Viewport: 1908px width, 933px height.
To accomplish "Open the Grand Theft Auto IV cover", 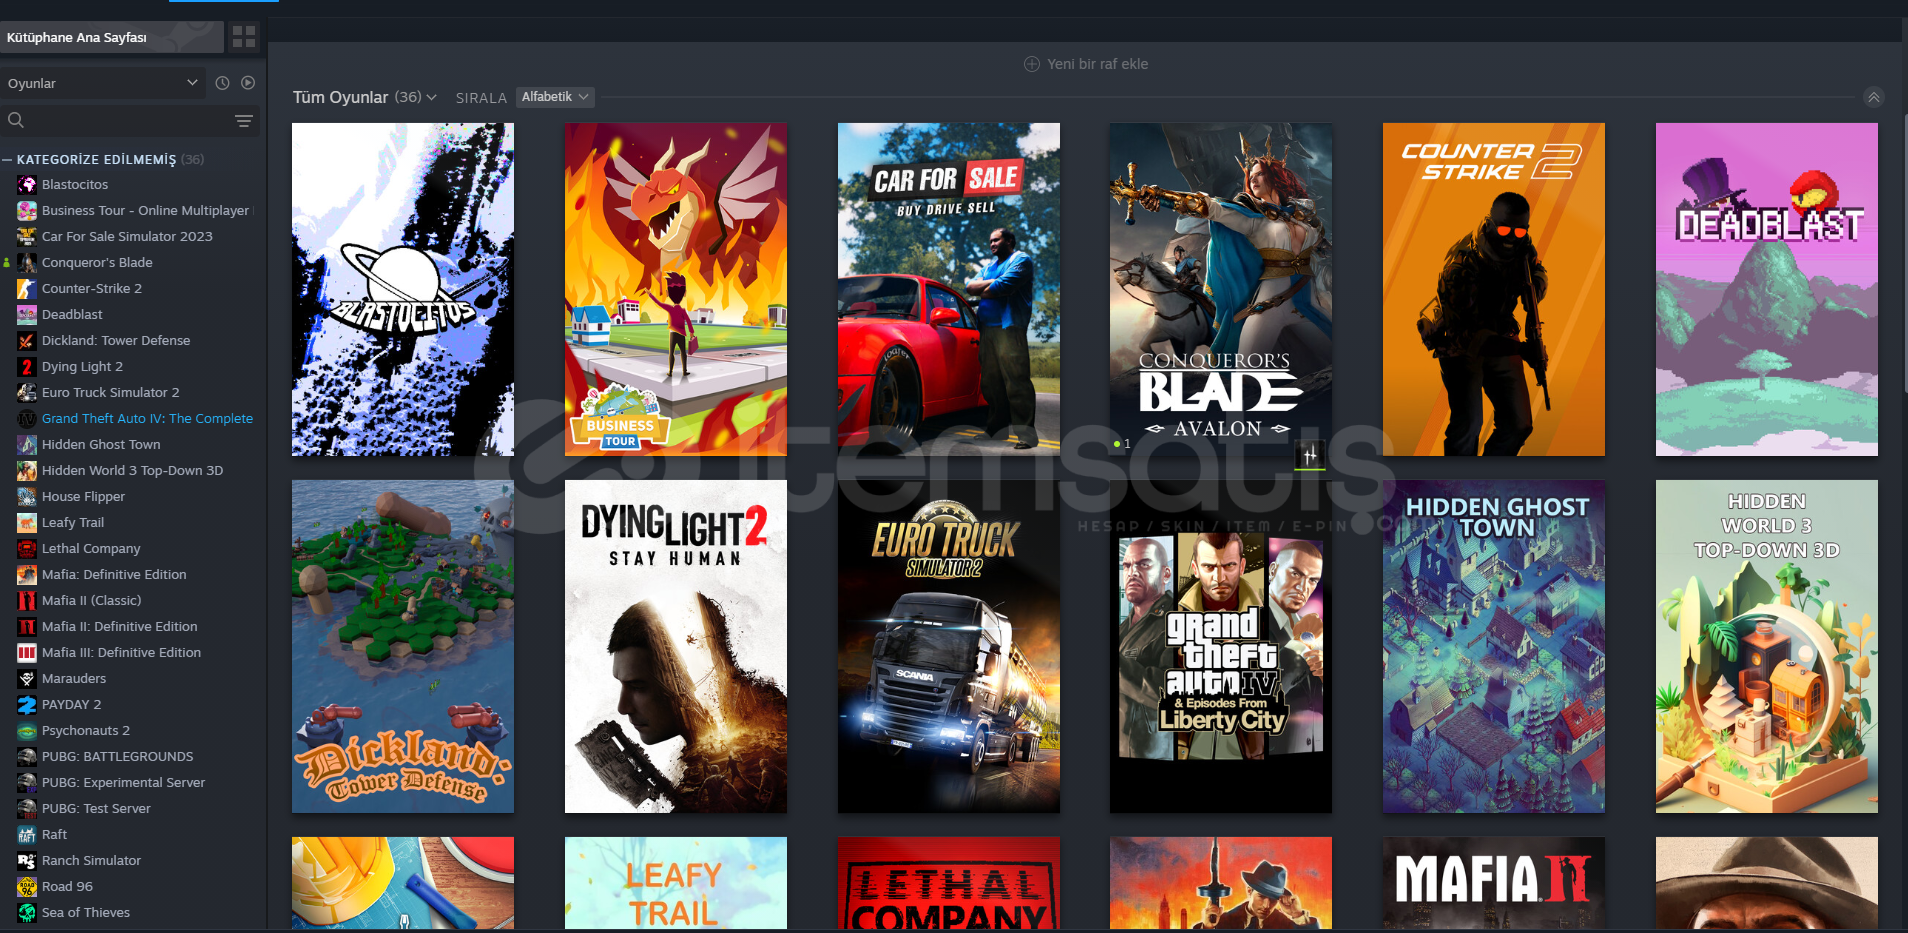I will 1221,646.
